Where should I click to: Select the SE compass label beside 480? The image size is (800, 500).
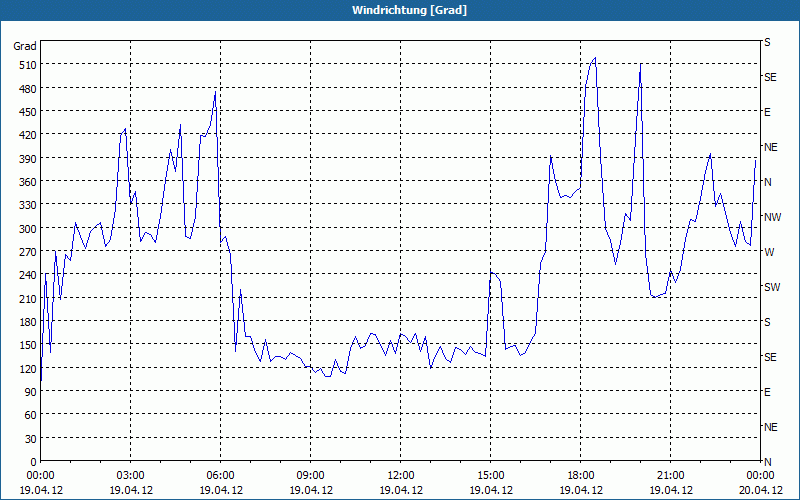pos(770,77)
